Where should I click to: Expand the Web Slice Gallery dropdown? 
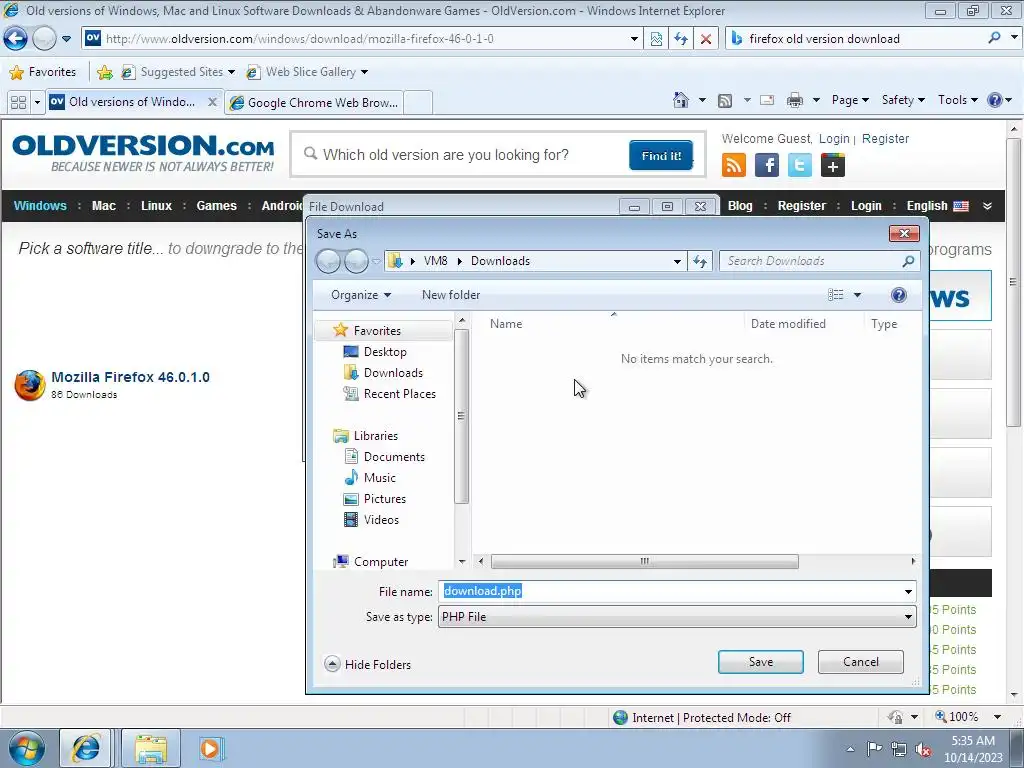(364, 72)
